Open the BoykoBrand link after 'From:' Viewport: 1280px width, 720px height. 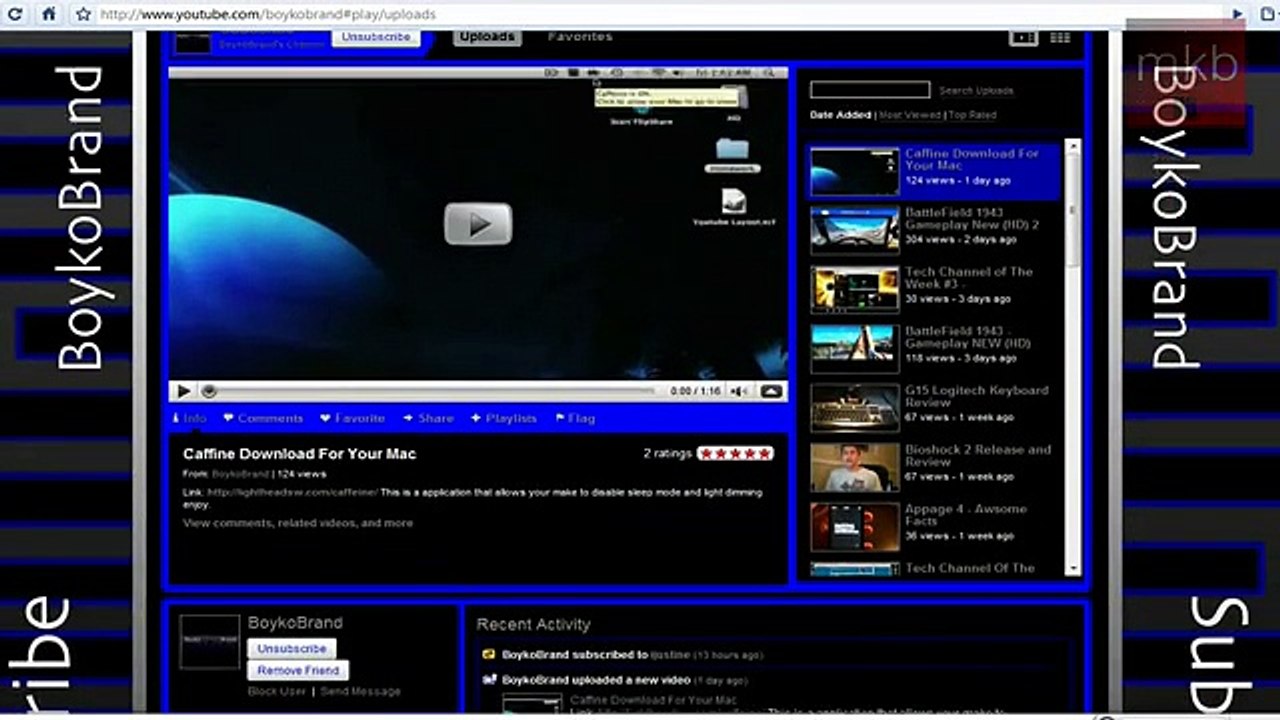point(240,474)
